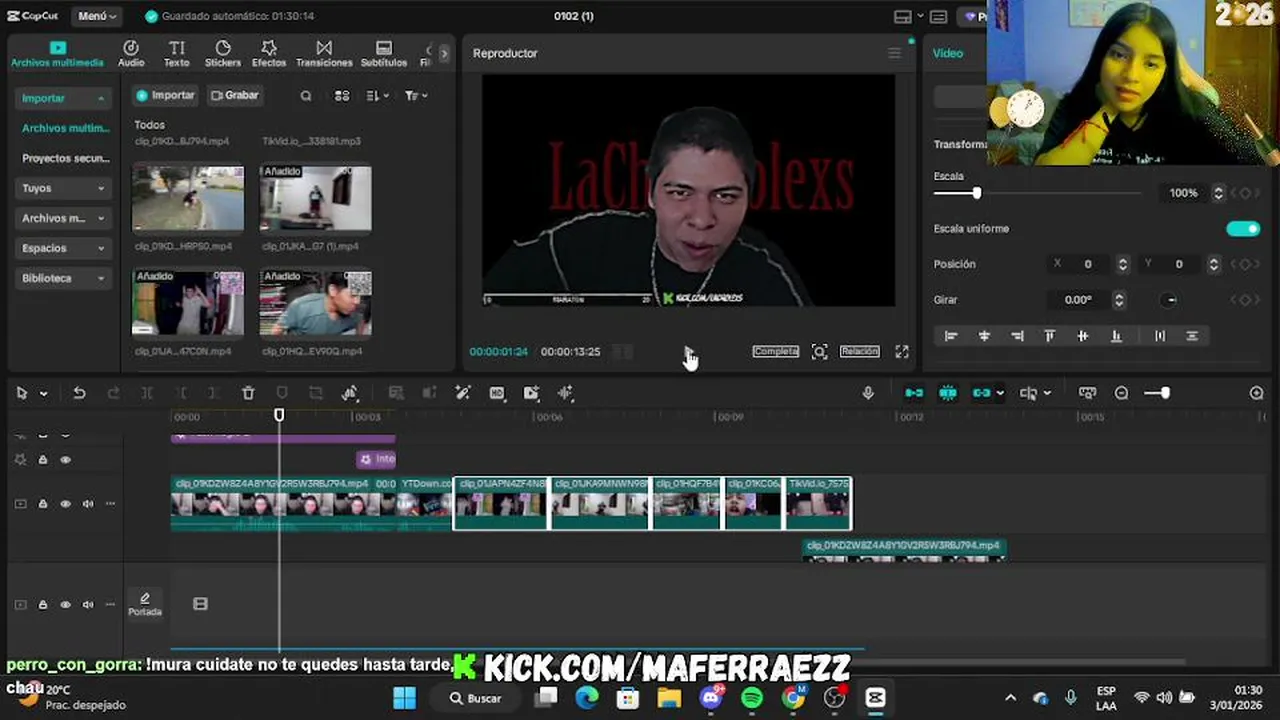The image size is (1280, 720).
Task: Mute the main video track audio
Action: 88,504
